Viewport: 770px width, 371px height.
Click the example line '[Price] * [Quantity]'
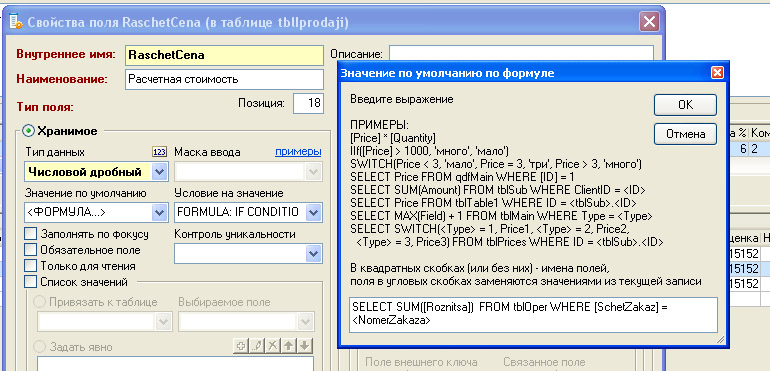[x=393, y=138]
